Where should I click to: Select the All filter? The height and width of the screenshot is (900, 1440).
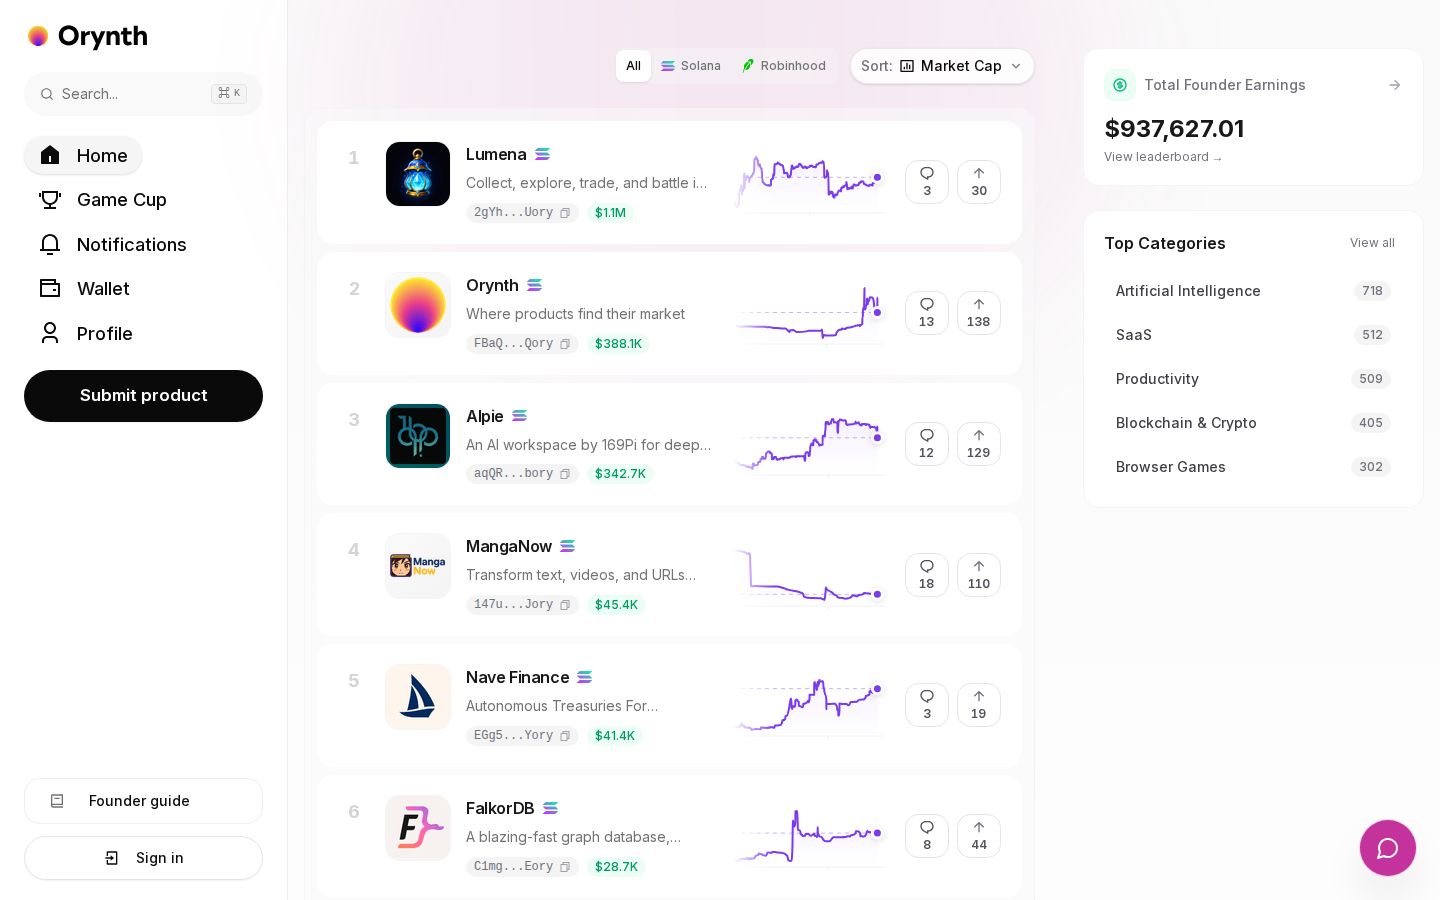633,66
